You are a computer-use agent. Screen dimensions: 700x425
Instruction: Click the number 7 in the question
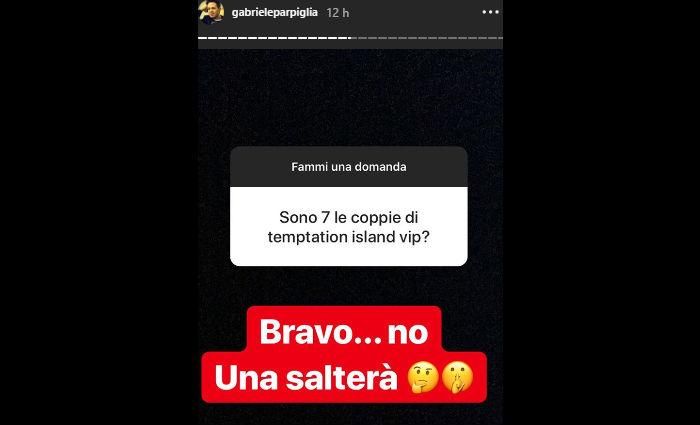(325, 217)
